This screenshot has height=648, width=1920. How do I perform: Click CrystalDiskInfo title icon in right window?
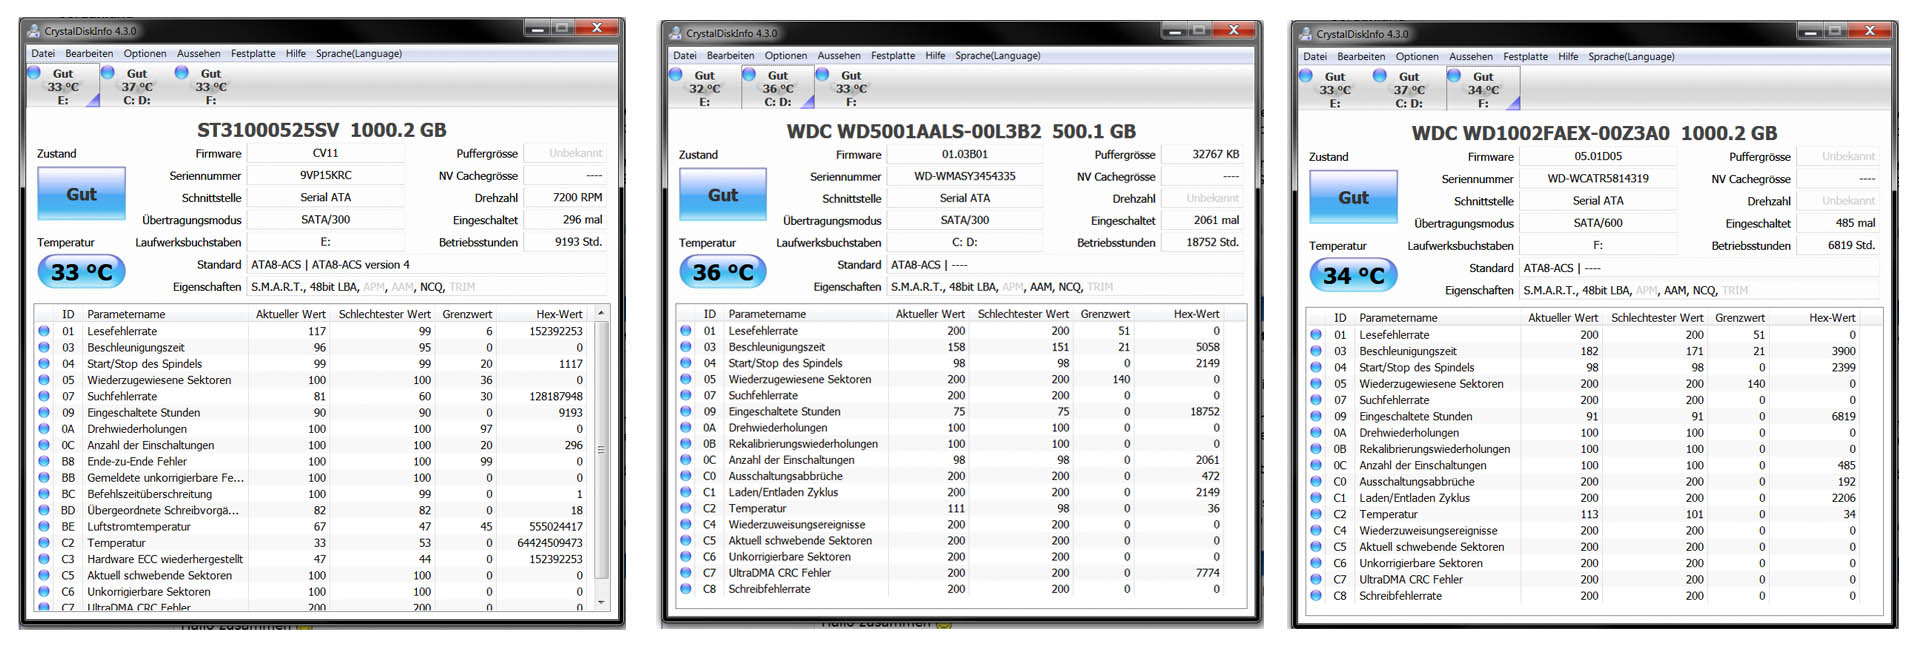click(x=1306, y=34)
